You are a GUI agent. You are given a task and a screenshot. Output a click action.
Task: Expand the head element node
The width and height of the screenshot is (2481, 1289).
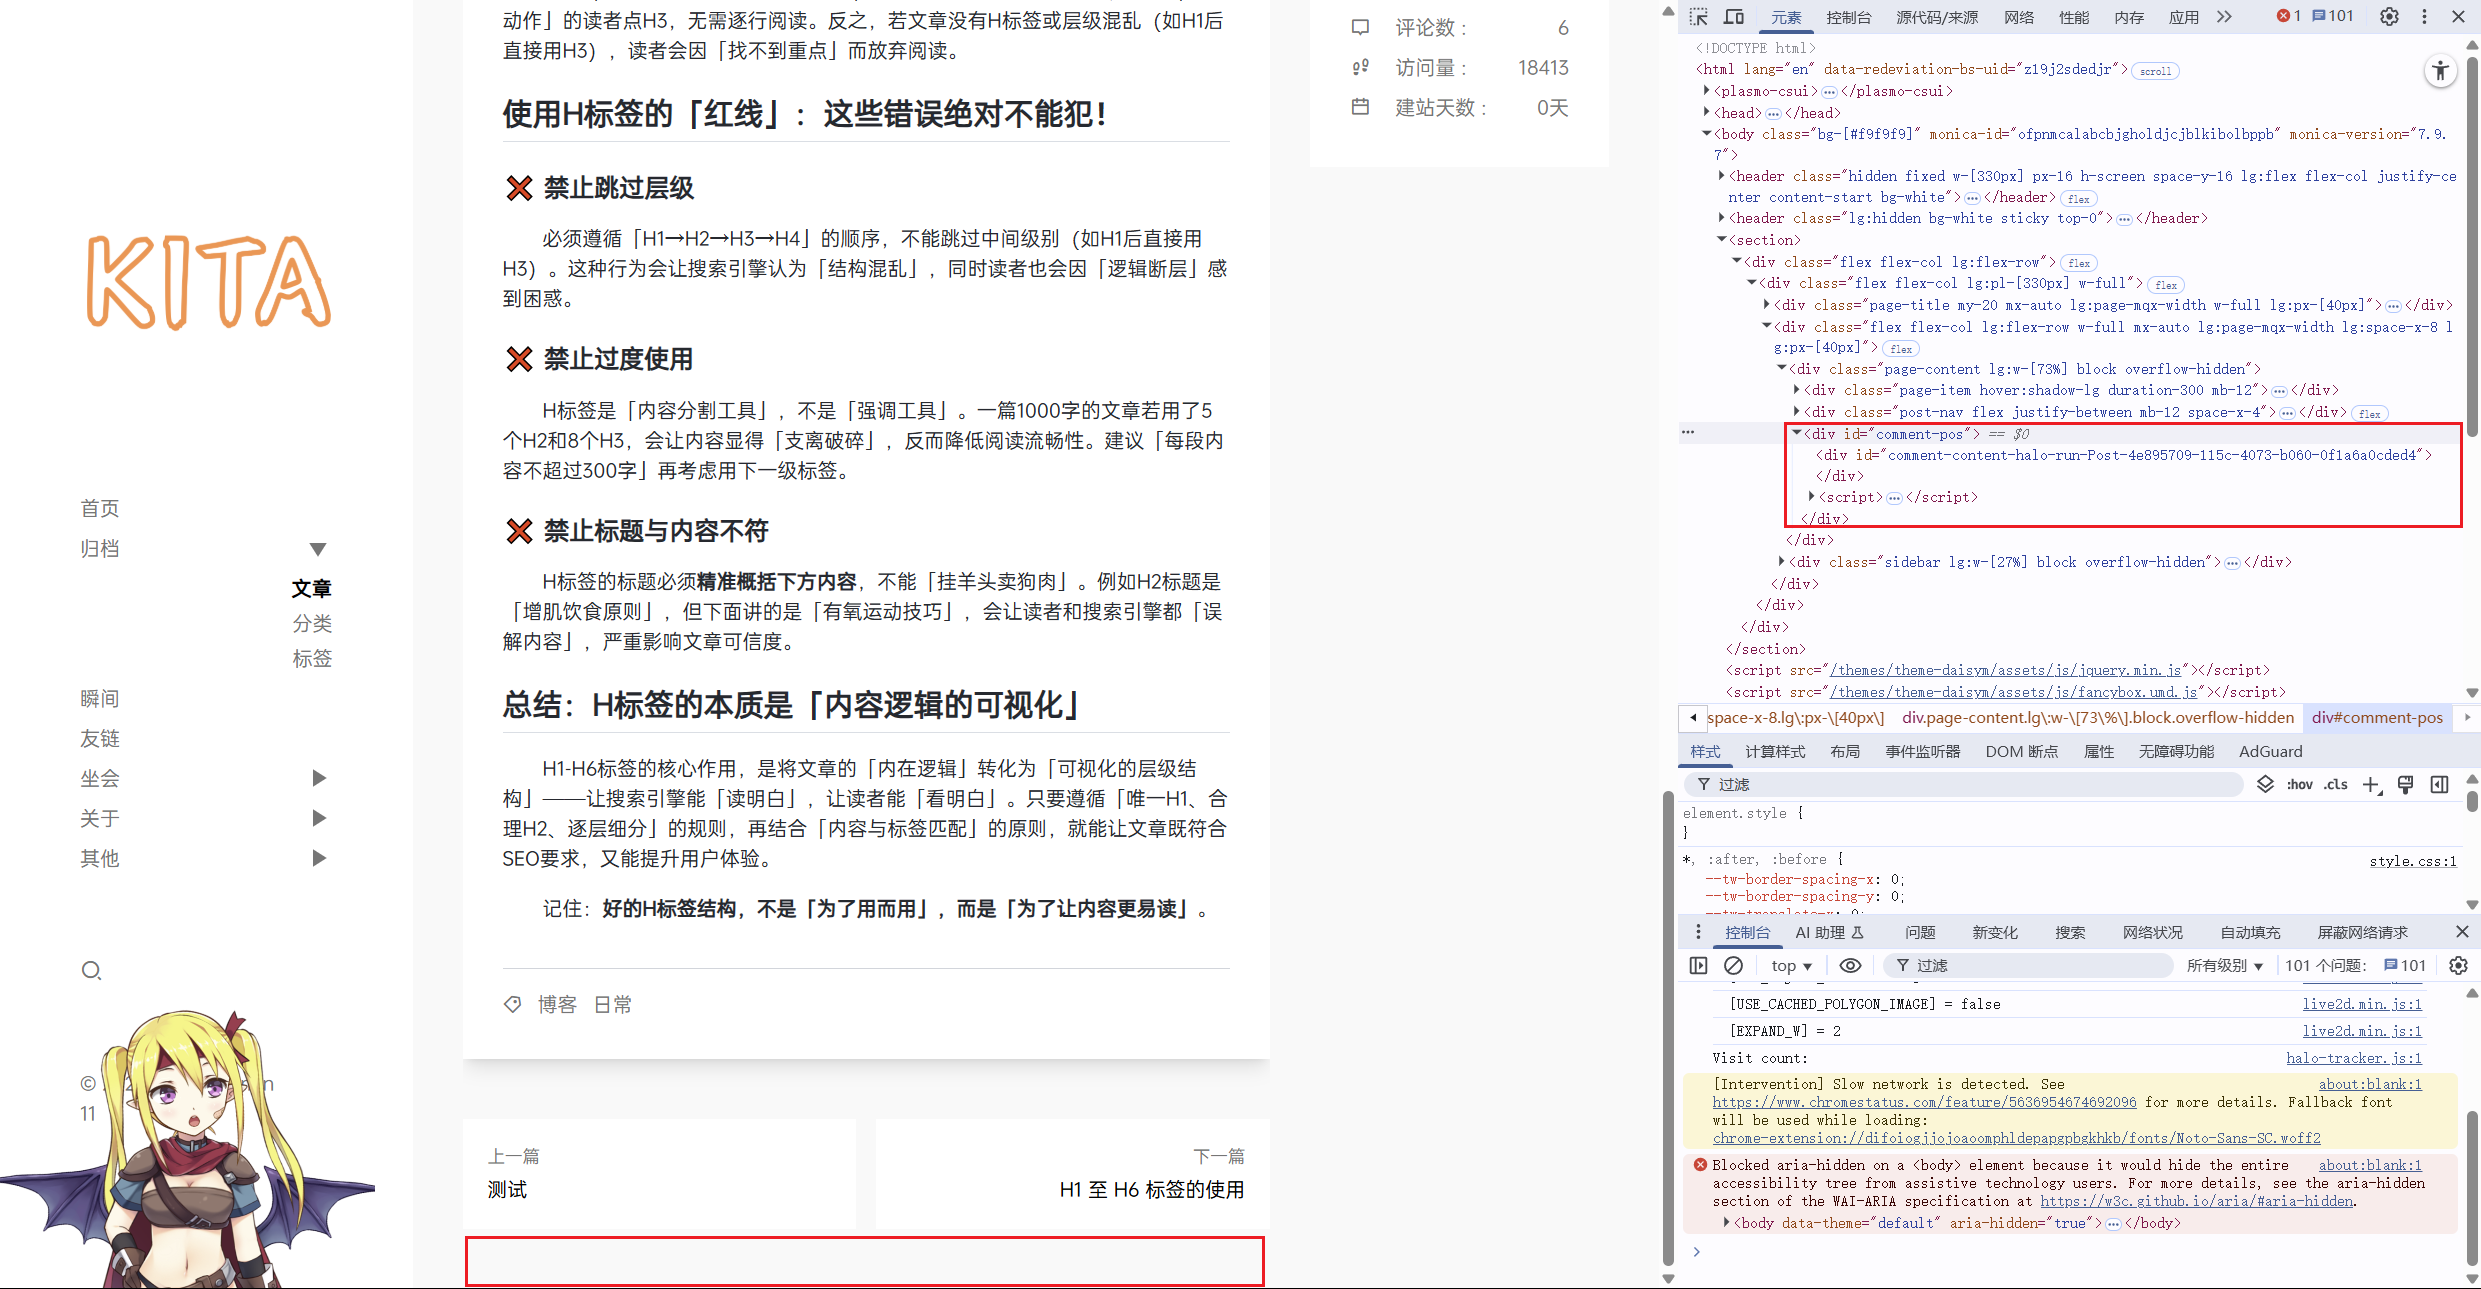click(1707, 113)
